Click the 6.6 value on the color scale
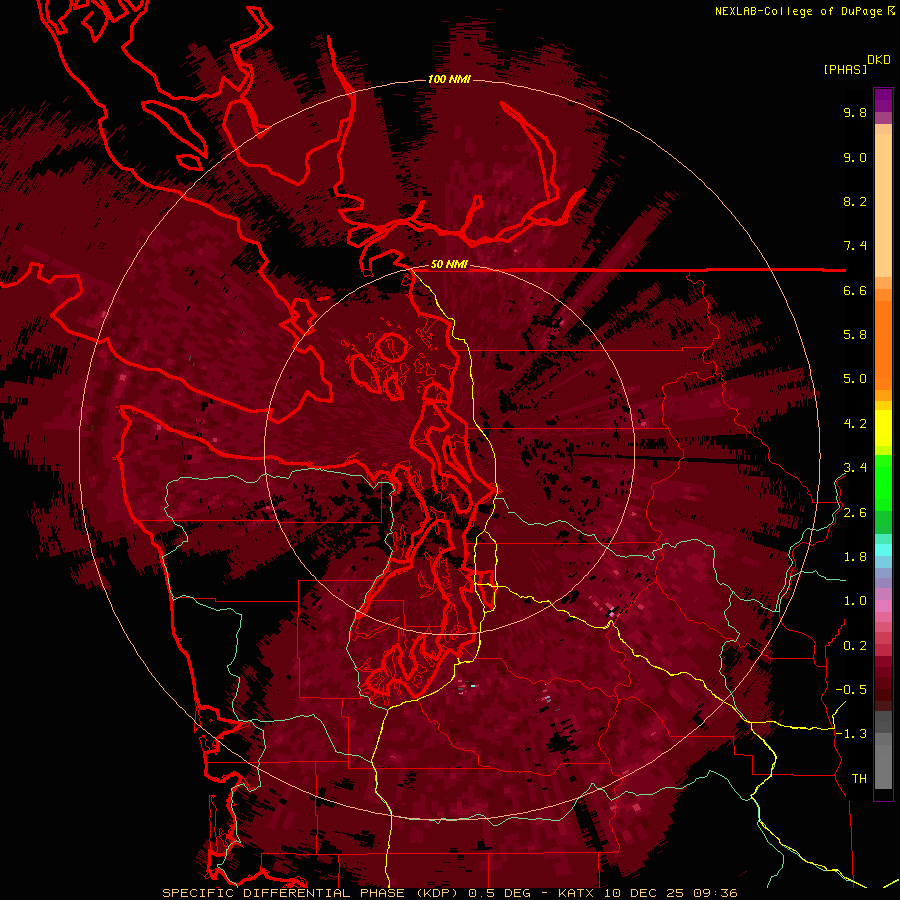This screenshot has width=900, height=900. click(855, 290)
